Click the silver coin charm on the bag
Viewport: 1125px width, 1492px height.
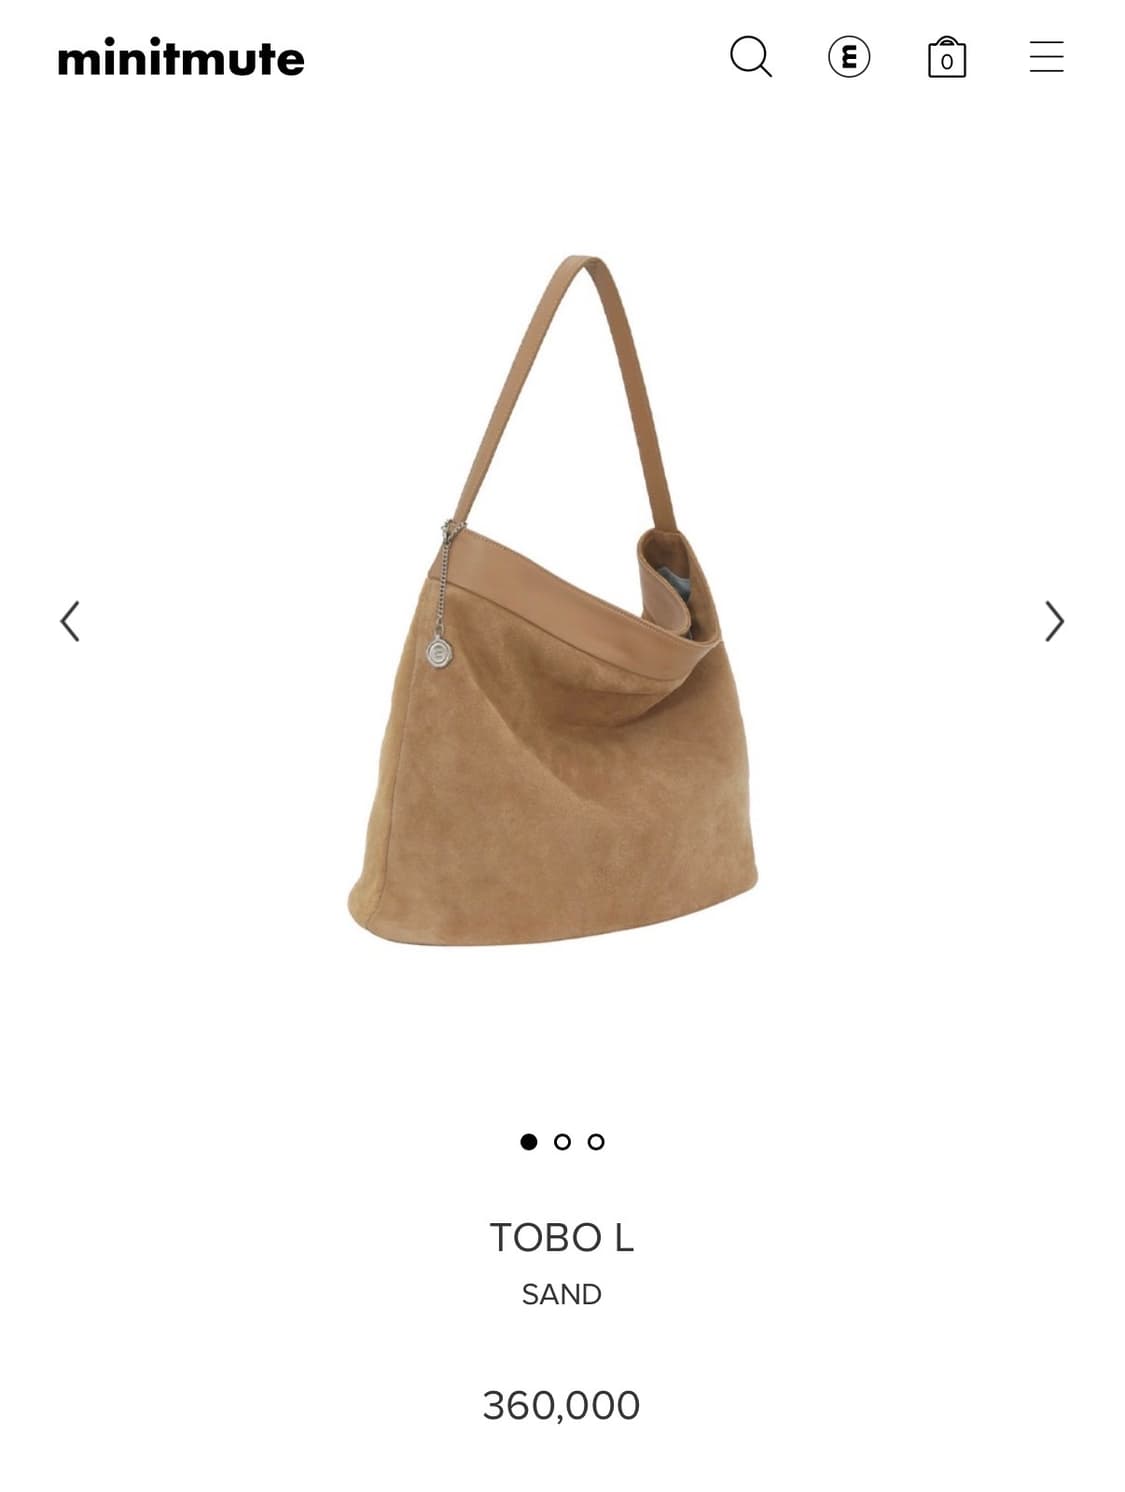[x=439, y=653]
